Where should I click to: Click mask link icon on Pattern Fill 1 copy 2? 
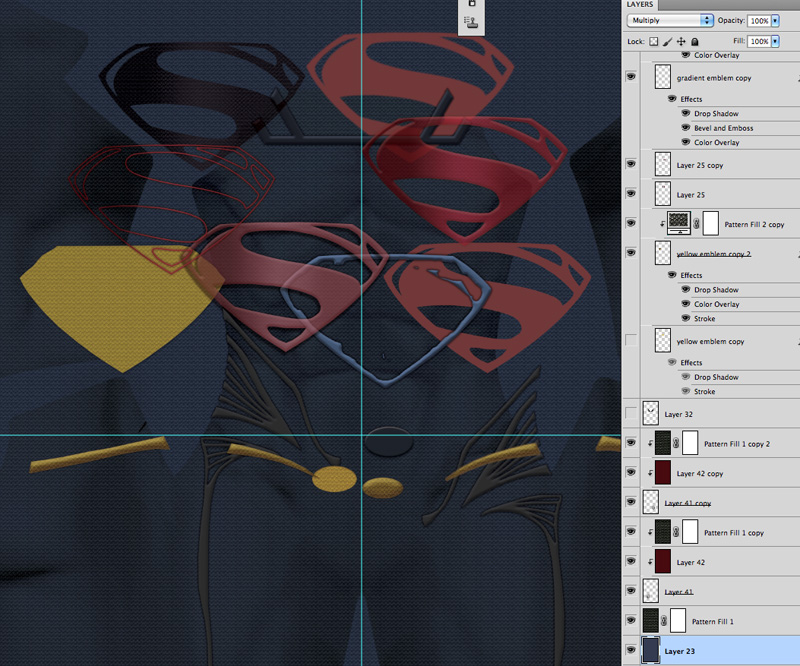pyautogui.click(x=676, y=443)
